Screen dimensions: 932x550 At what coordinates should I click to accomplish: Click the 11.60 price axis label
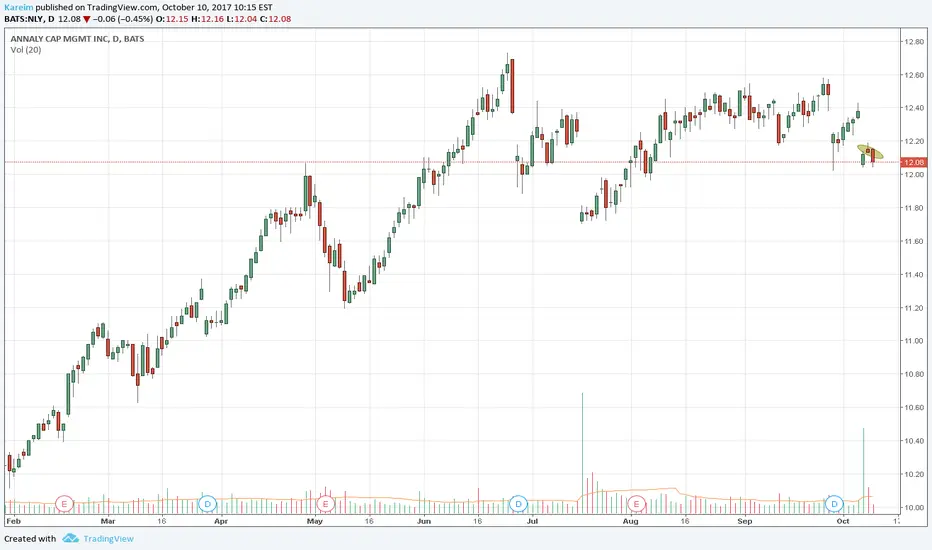(914, 241)
